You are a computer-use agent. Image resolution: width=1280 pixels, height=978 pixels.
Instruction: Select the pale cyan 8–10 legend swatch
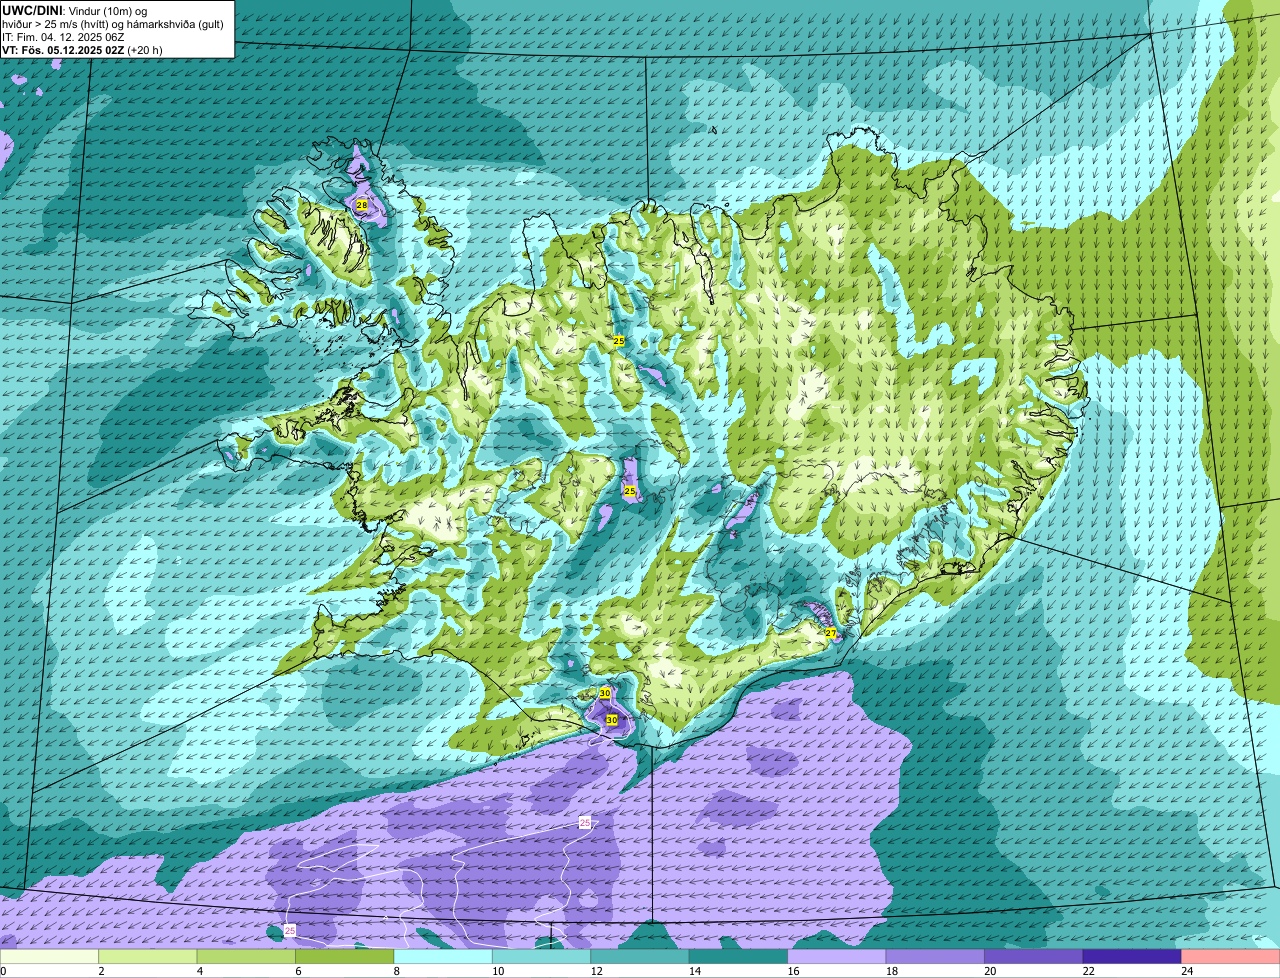[x=443, y=957]
